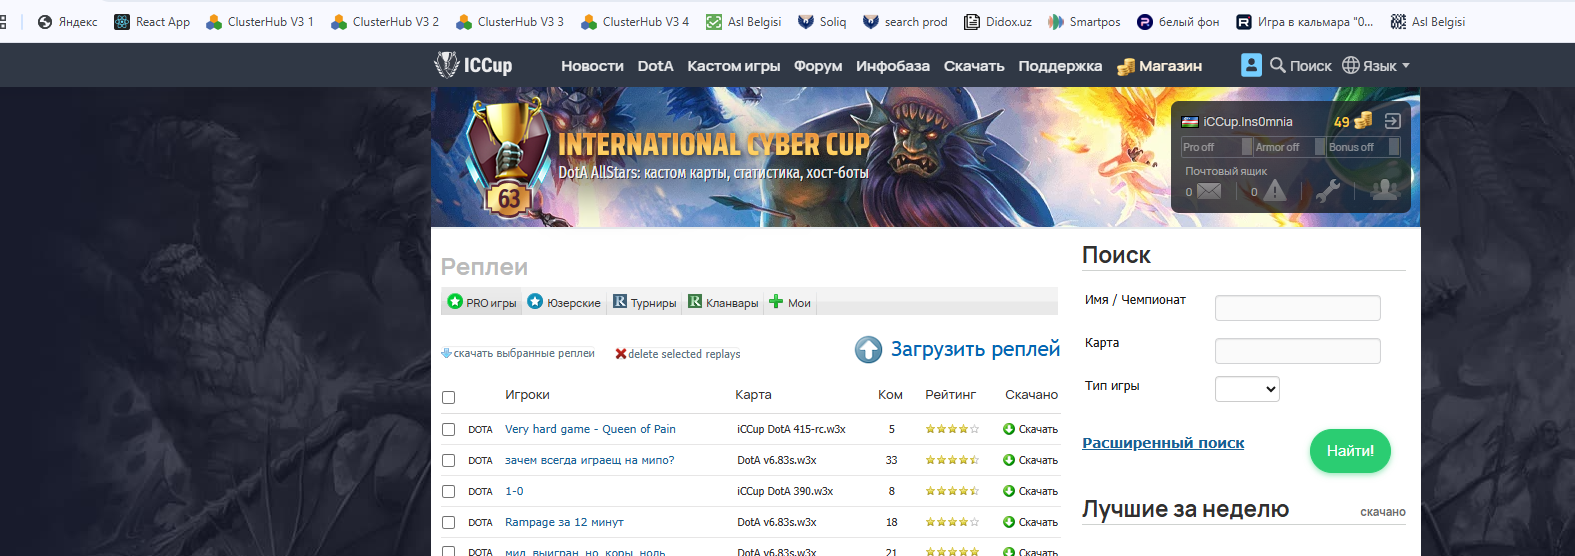
Task: Click green download icon for Rampage replay
Action: point(1009,522)
